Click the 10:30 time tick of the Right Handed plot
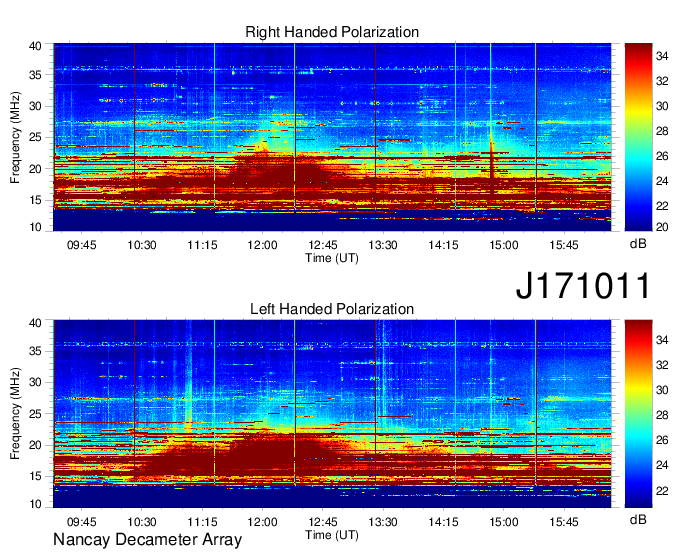 [x=142, y=245]
